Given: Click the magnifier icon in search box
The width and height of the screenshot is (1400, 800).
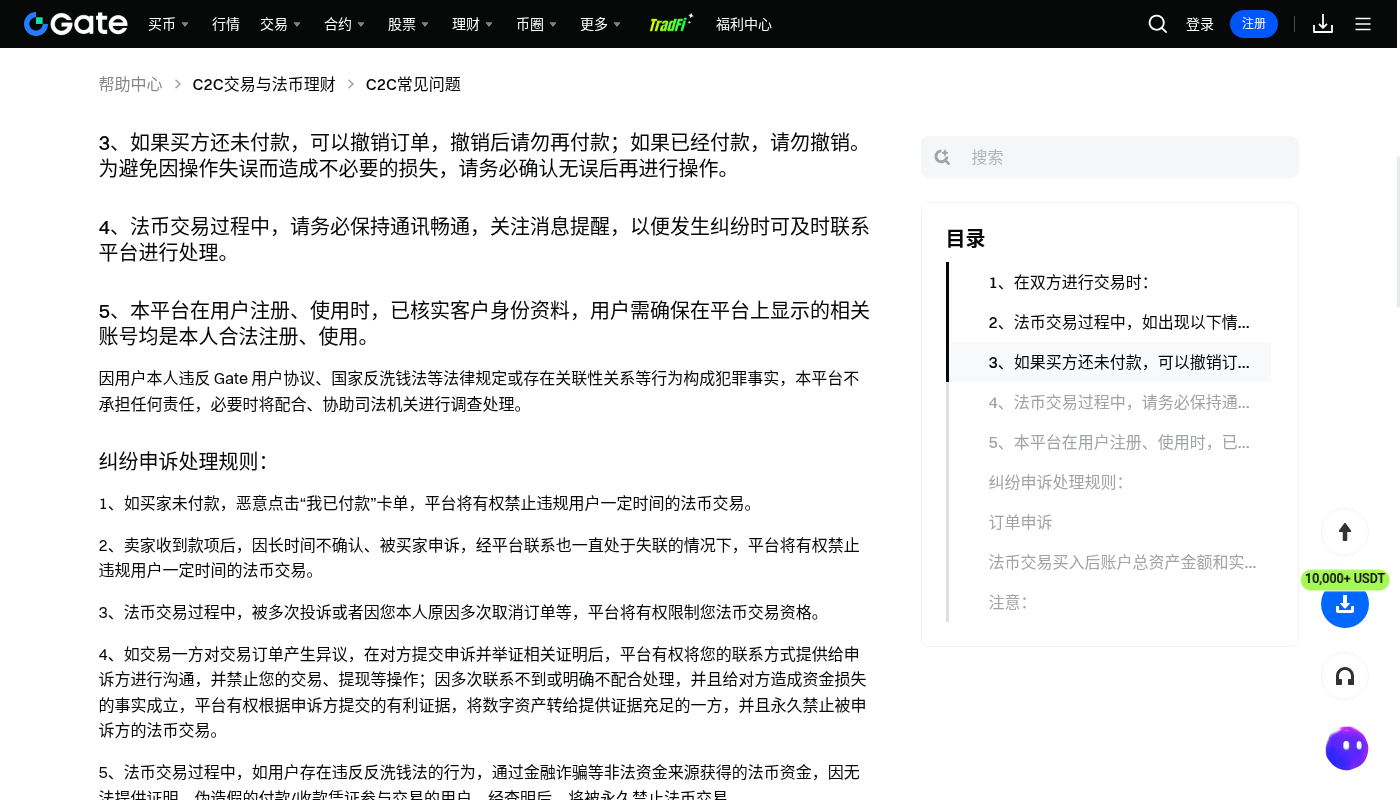Looking at the screenshot, I should click(942, 157).
